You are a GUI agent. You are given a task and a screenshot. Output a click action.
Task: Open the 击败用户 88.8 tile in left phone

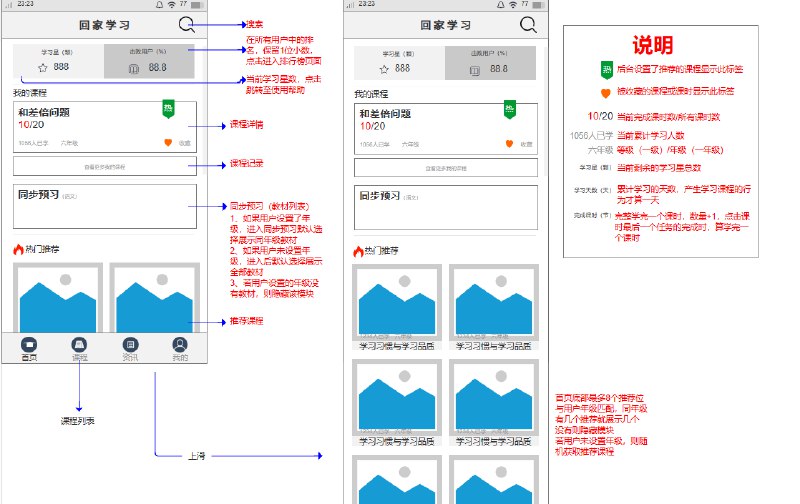click(x=149, y=61)
